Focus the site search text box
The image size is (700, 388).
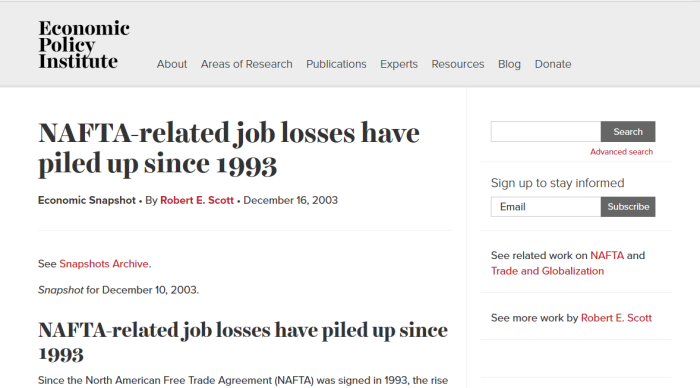[546, 132]
